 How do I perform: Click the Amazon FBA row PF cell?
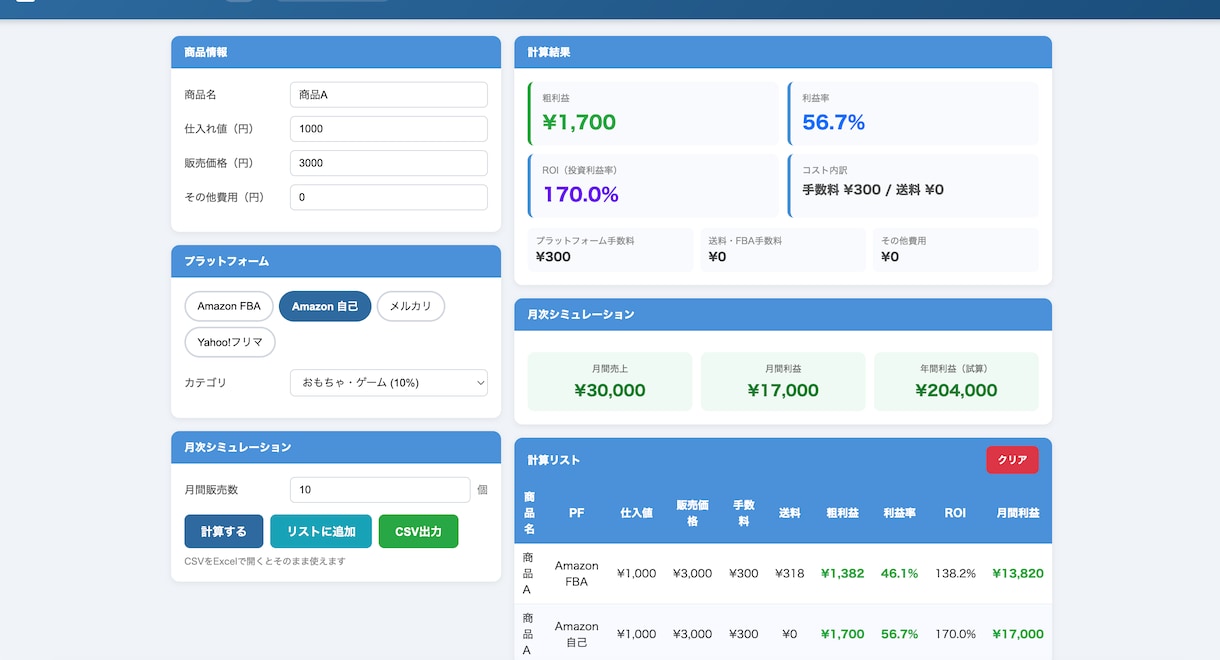point(577,573)
